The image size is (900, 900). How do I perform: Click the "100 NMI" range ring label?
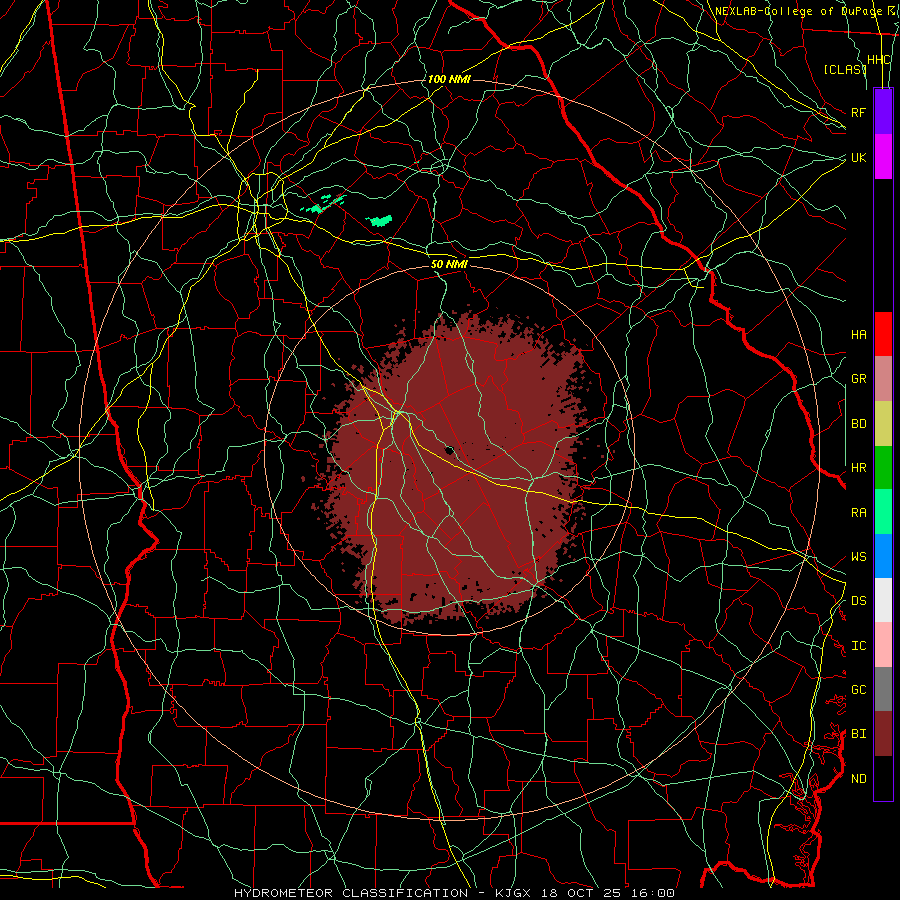[x=449, y=79]
